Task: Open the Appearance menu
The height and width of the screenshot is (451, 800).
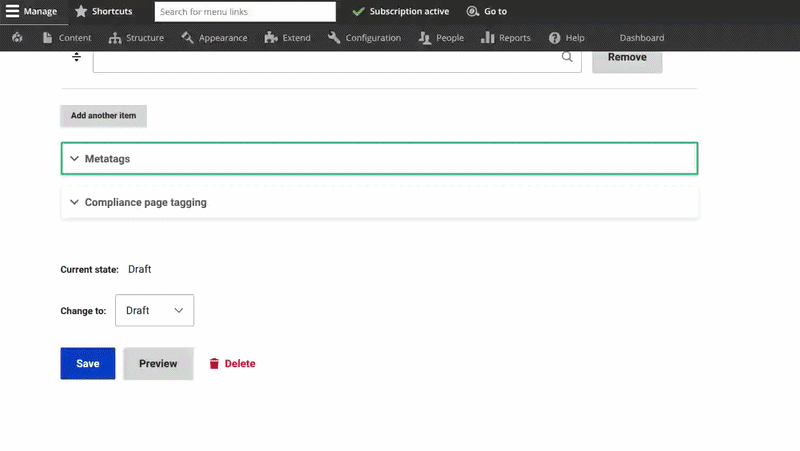Action: coord(223,38)
